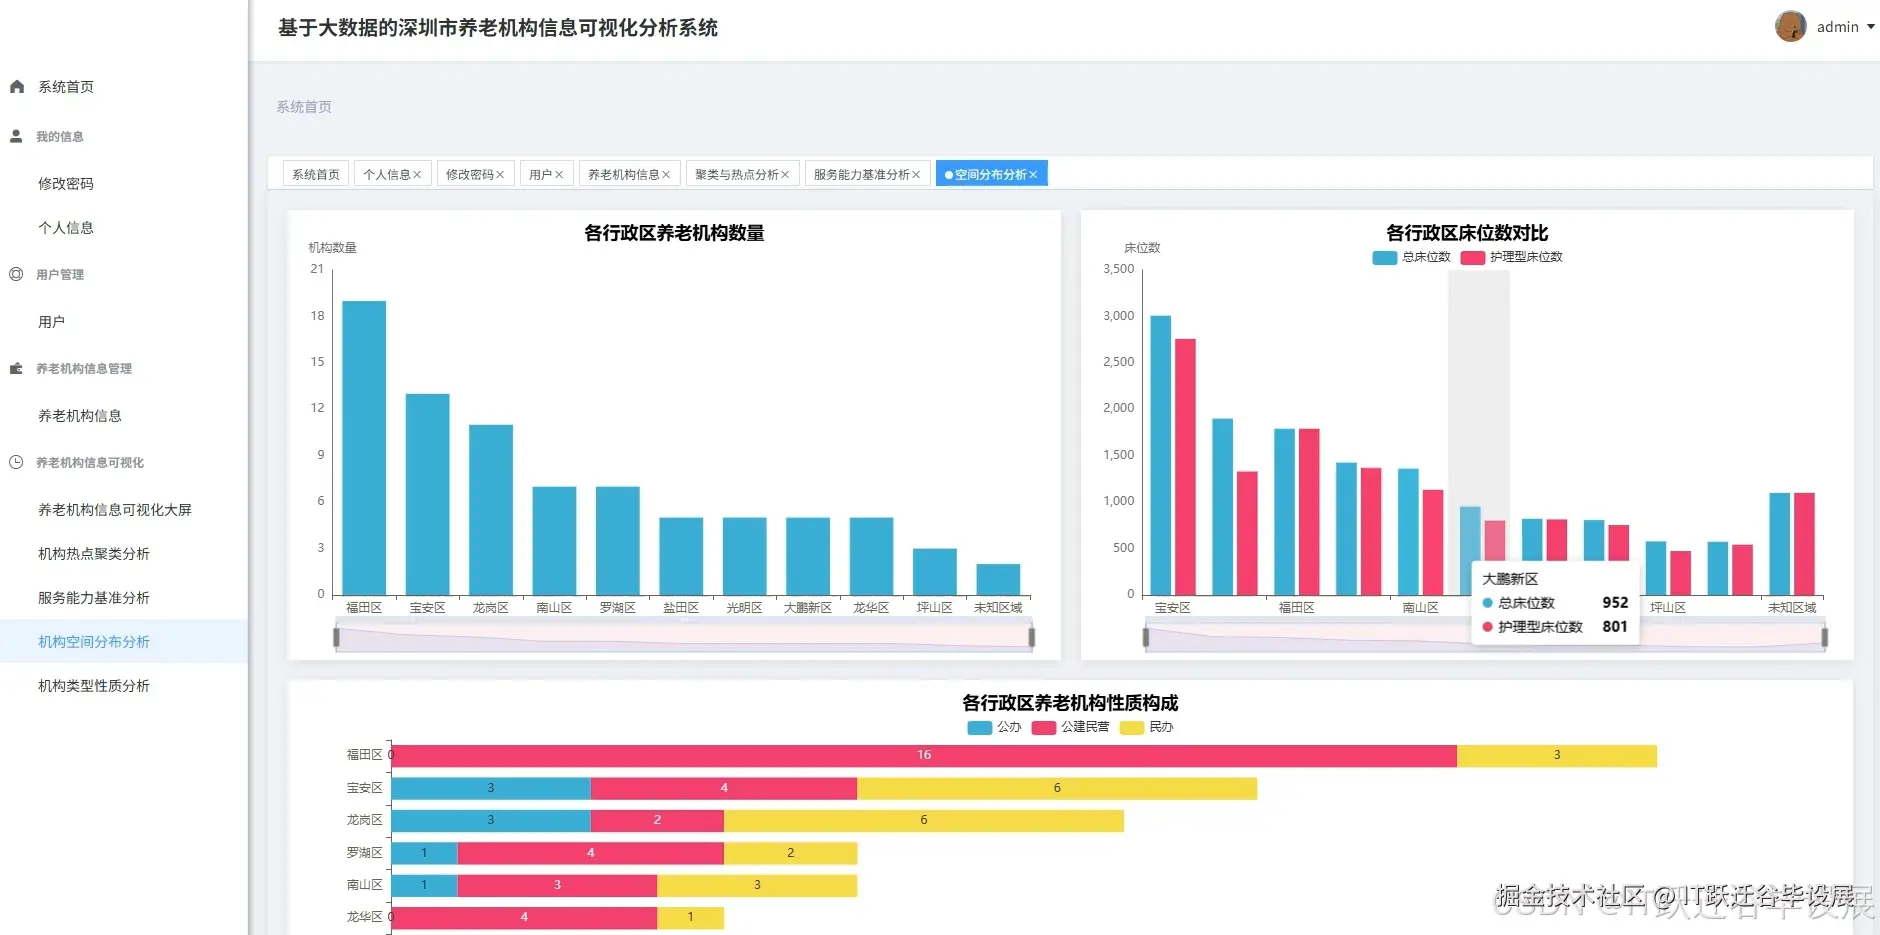Click the 用户管理 circle icon
This screenshot has height=935, width=1880.
click(16, 274)
